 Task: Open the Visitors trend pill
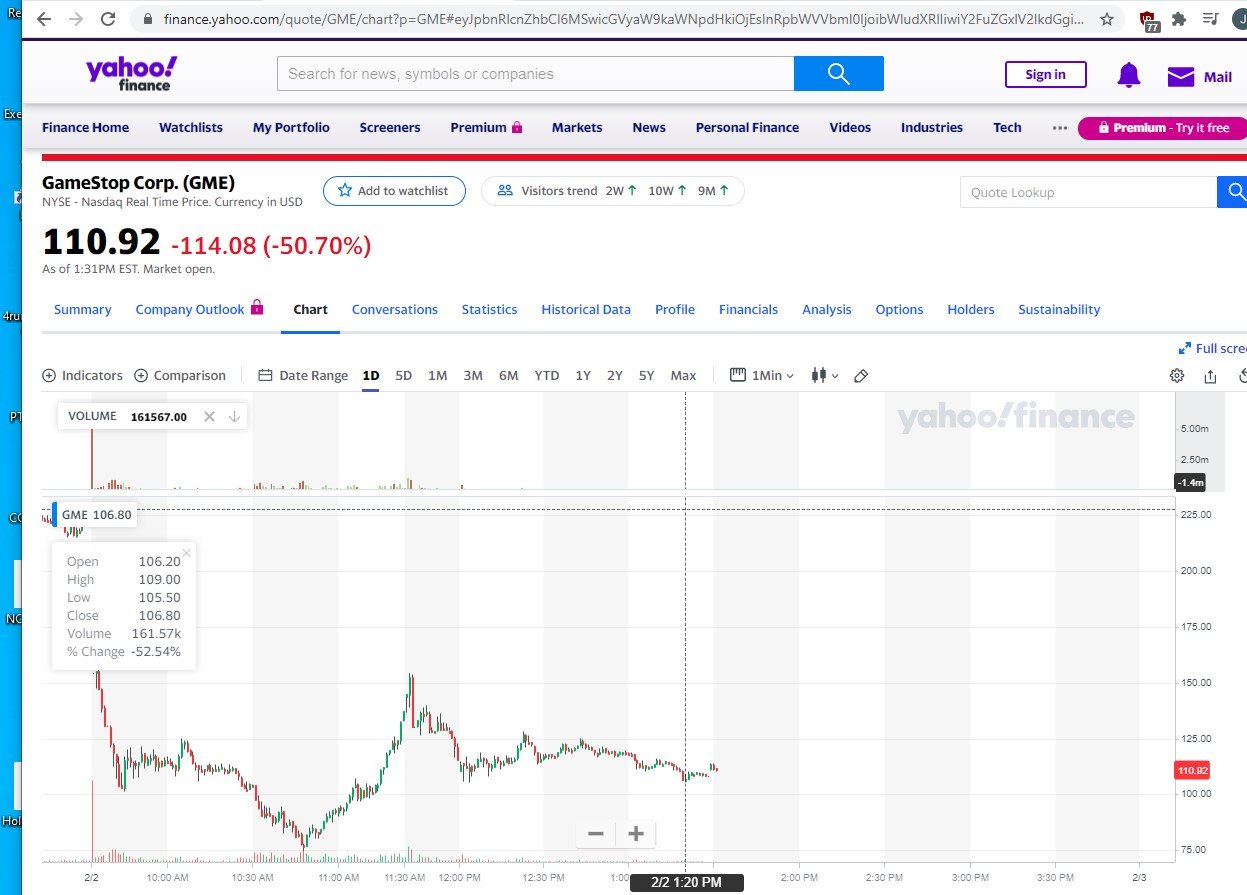pyautogui.click(x=613, y=191)
